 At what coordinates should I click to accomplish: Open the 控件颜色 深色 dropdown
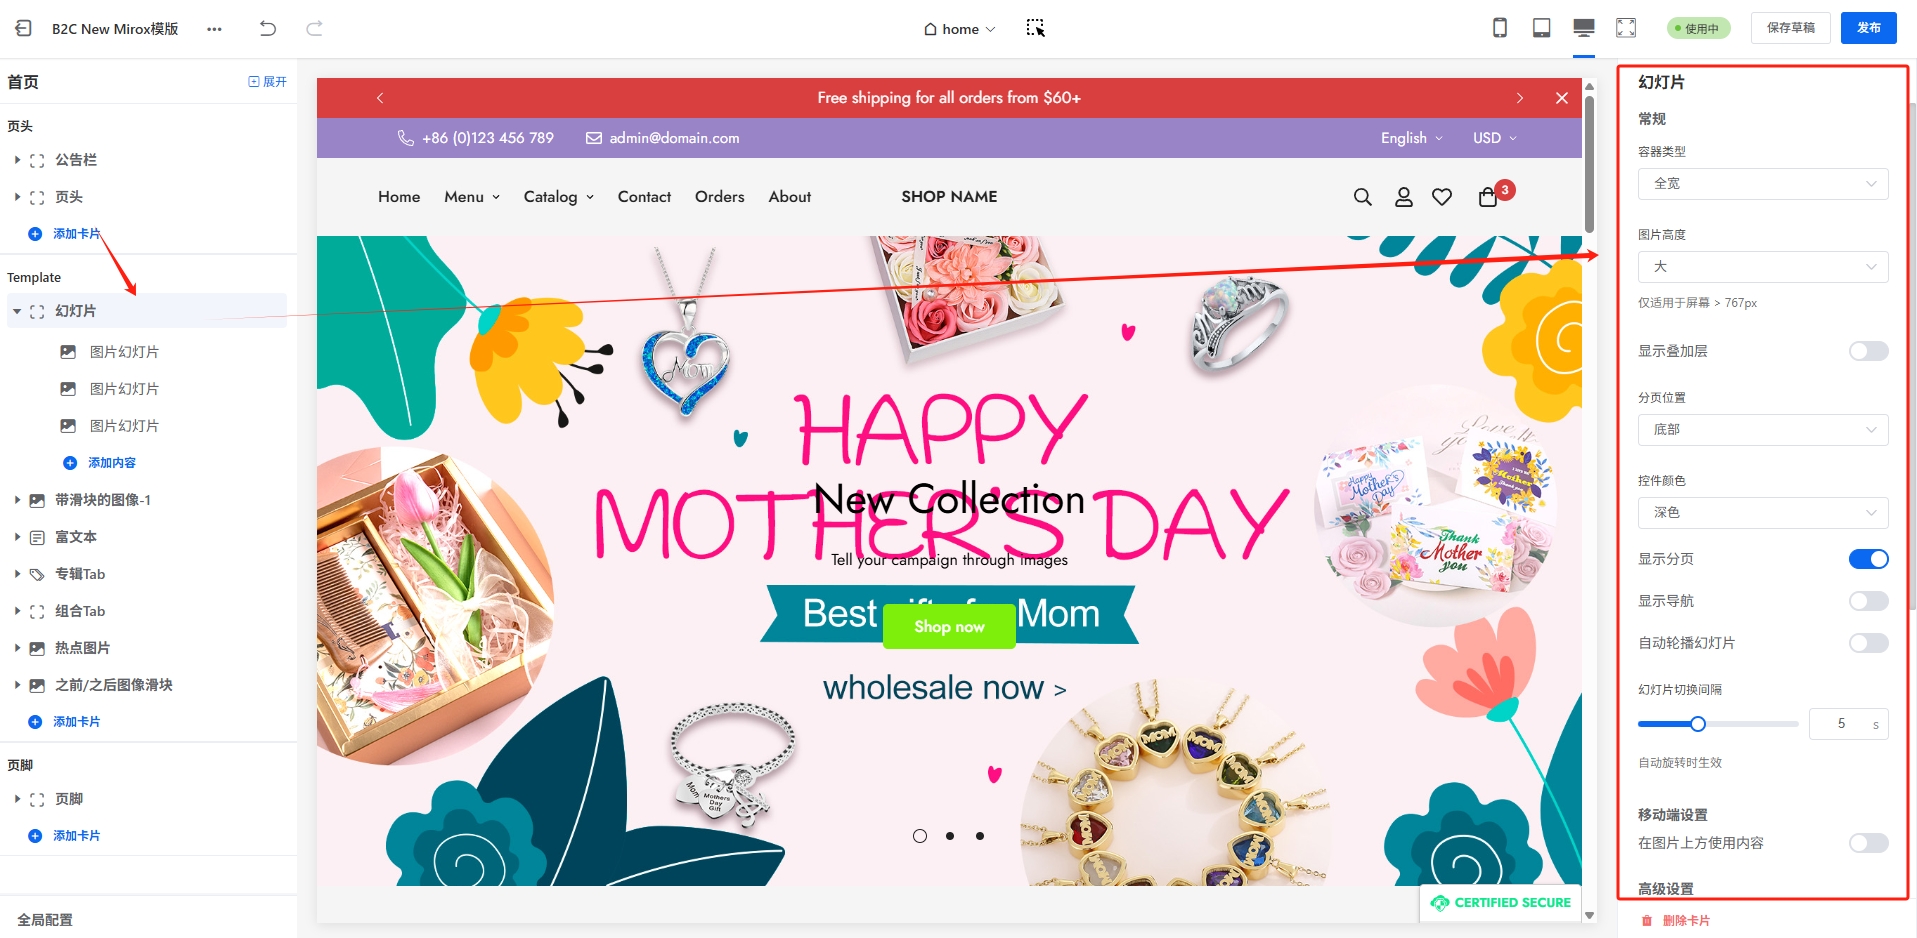point(1763,513)
